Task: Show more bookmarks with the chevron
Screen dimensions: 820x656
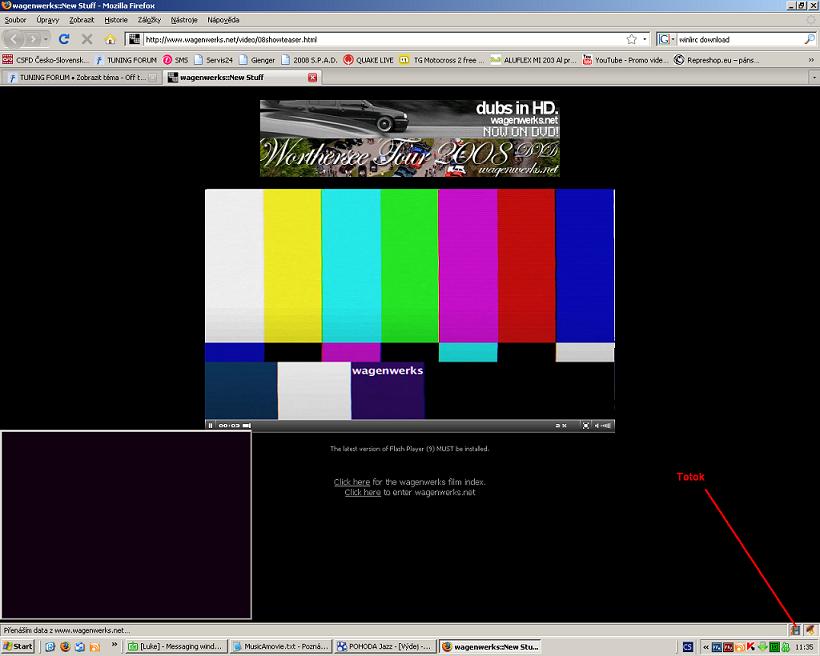Action: (811, 60)
